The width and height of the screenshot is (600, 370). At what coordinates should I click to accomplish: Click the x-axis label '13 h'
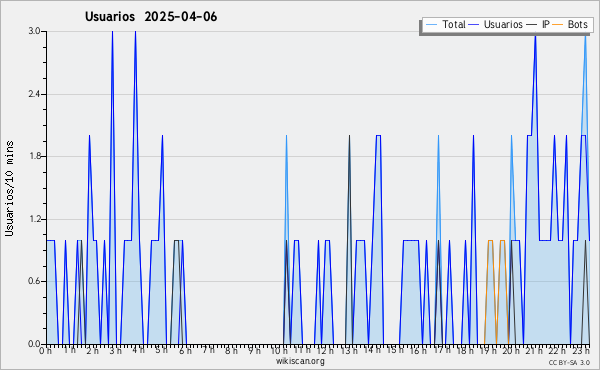point(349,351)
